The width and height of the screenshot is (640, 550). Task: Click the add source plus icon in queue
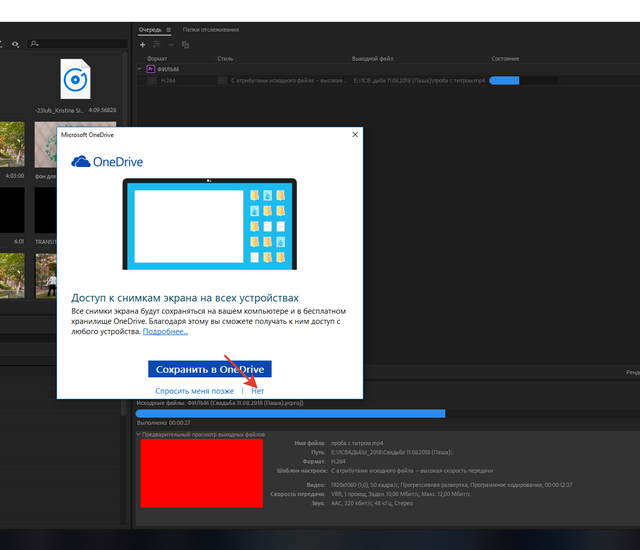click(142, 45)
